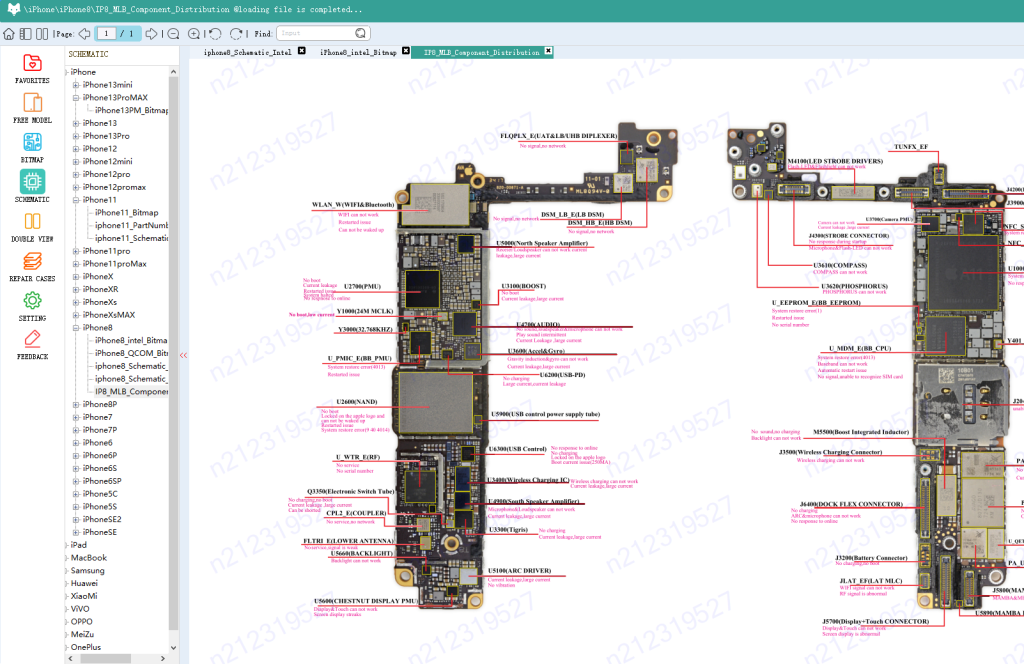
Task: Select the Huawei category in tree
Action: [x=84, y=584]
